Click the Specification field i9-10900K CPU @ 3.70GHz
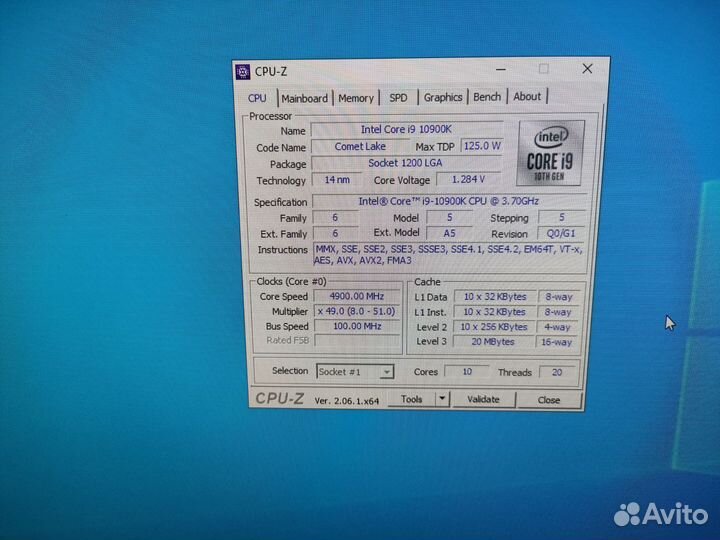Screen dimensions: 720x540 [449, 201]
